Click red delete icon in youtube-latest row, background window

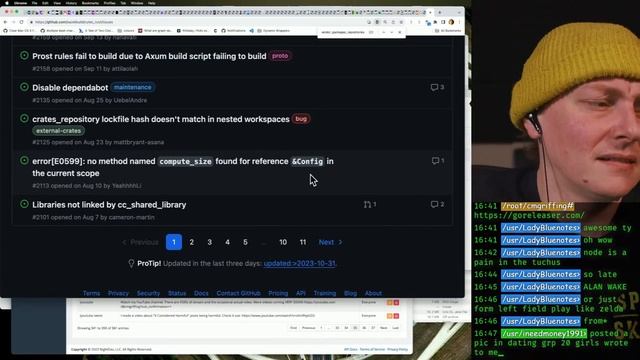coord(396,316)
